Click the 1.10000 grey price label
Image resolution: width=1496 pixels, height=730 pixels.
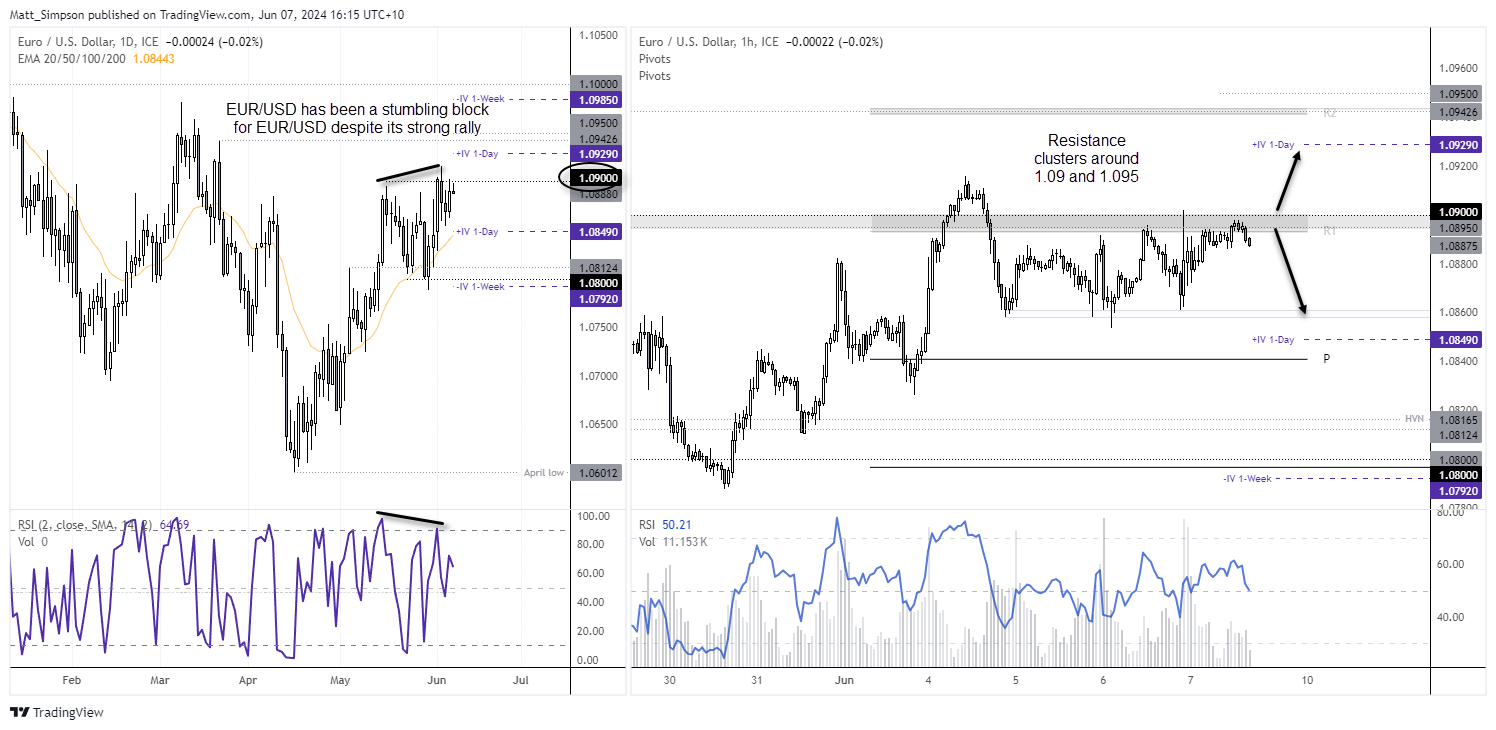click(x=595, y=84)
